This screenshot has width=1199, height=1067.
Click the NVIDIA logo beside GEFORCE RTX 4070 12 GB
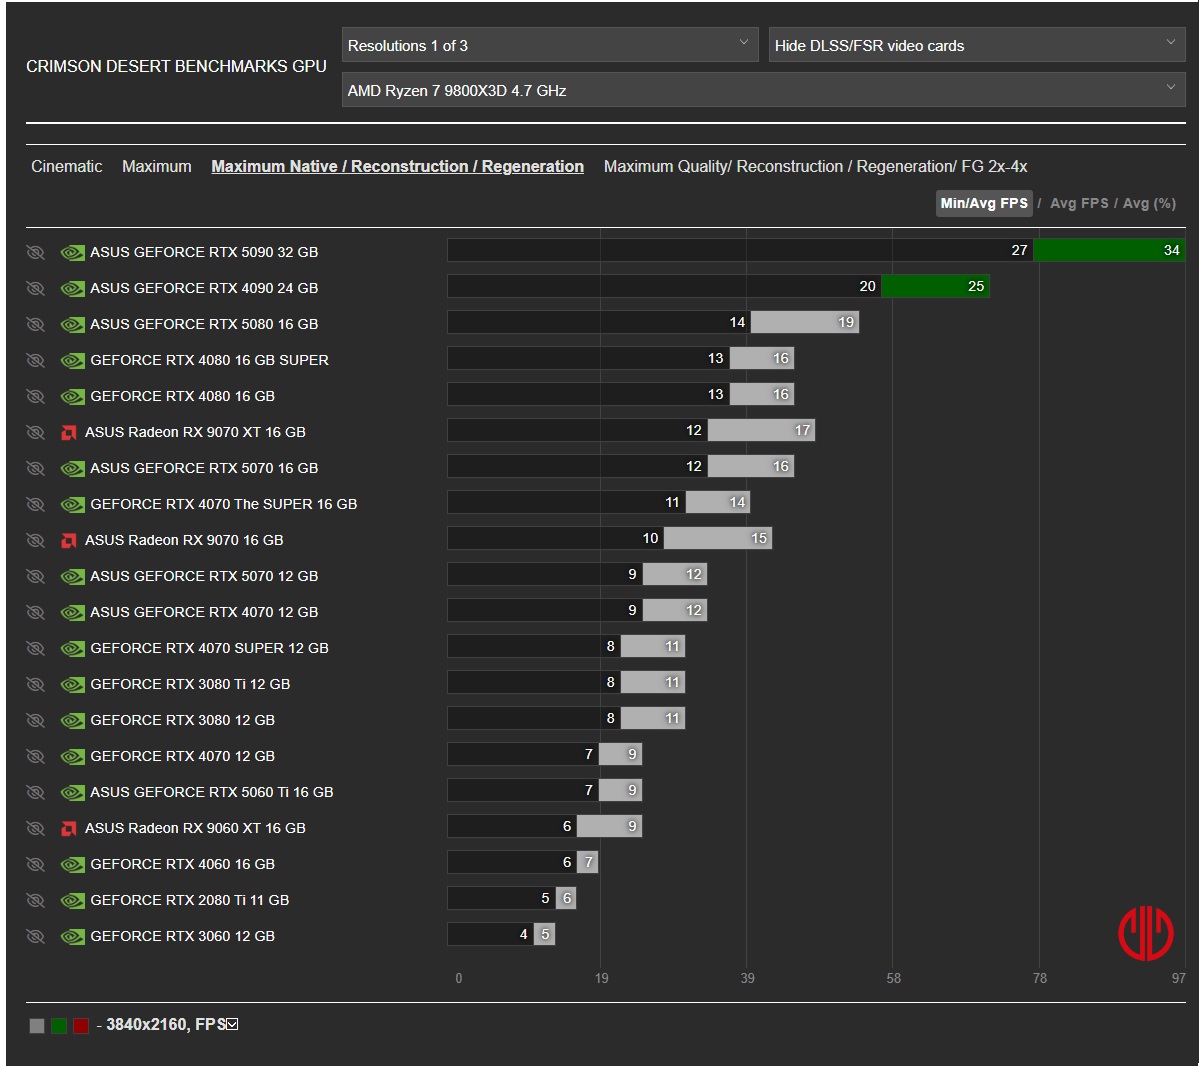coord(73,756)
